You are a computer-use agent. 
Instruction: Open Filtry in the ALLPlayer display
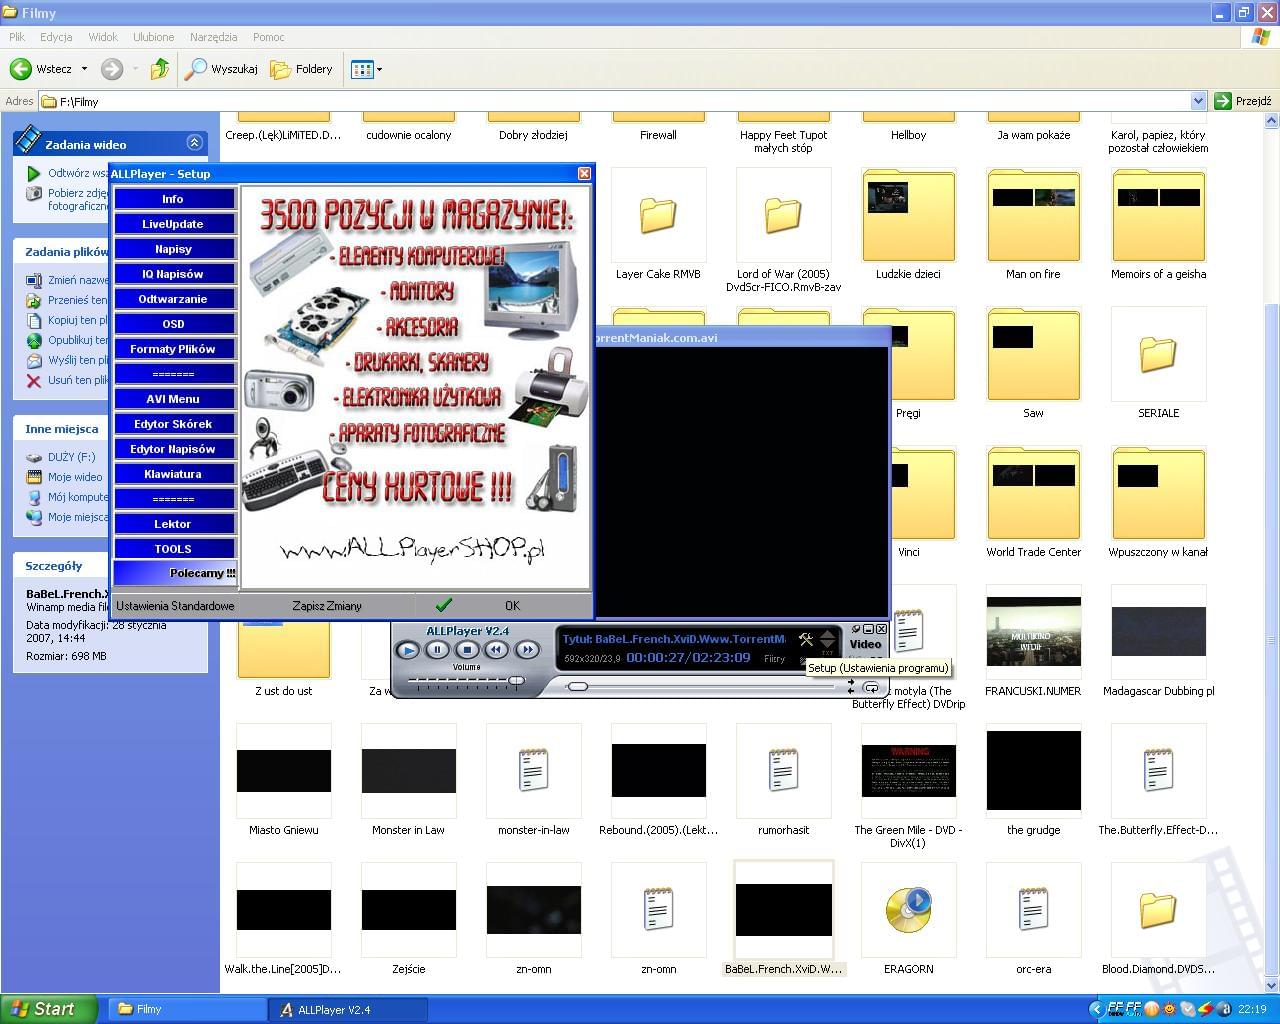coord(775,659)
